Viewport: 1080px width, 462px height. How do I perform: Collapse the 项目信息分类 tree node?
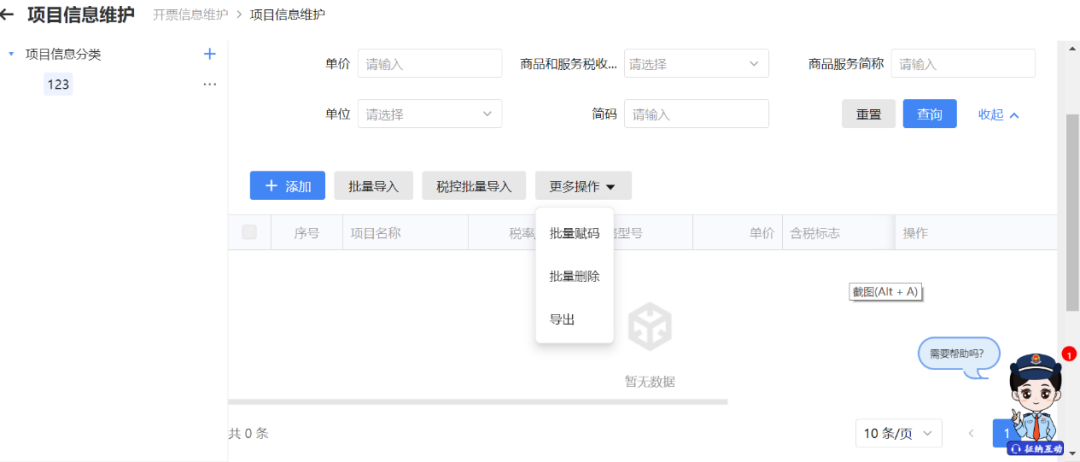pyautogui.click(x=11, y=54)
